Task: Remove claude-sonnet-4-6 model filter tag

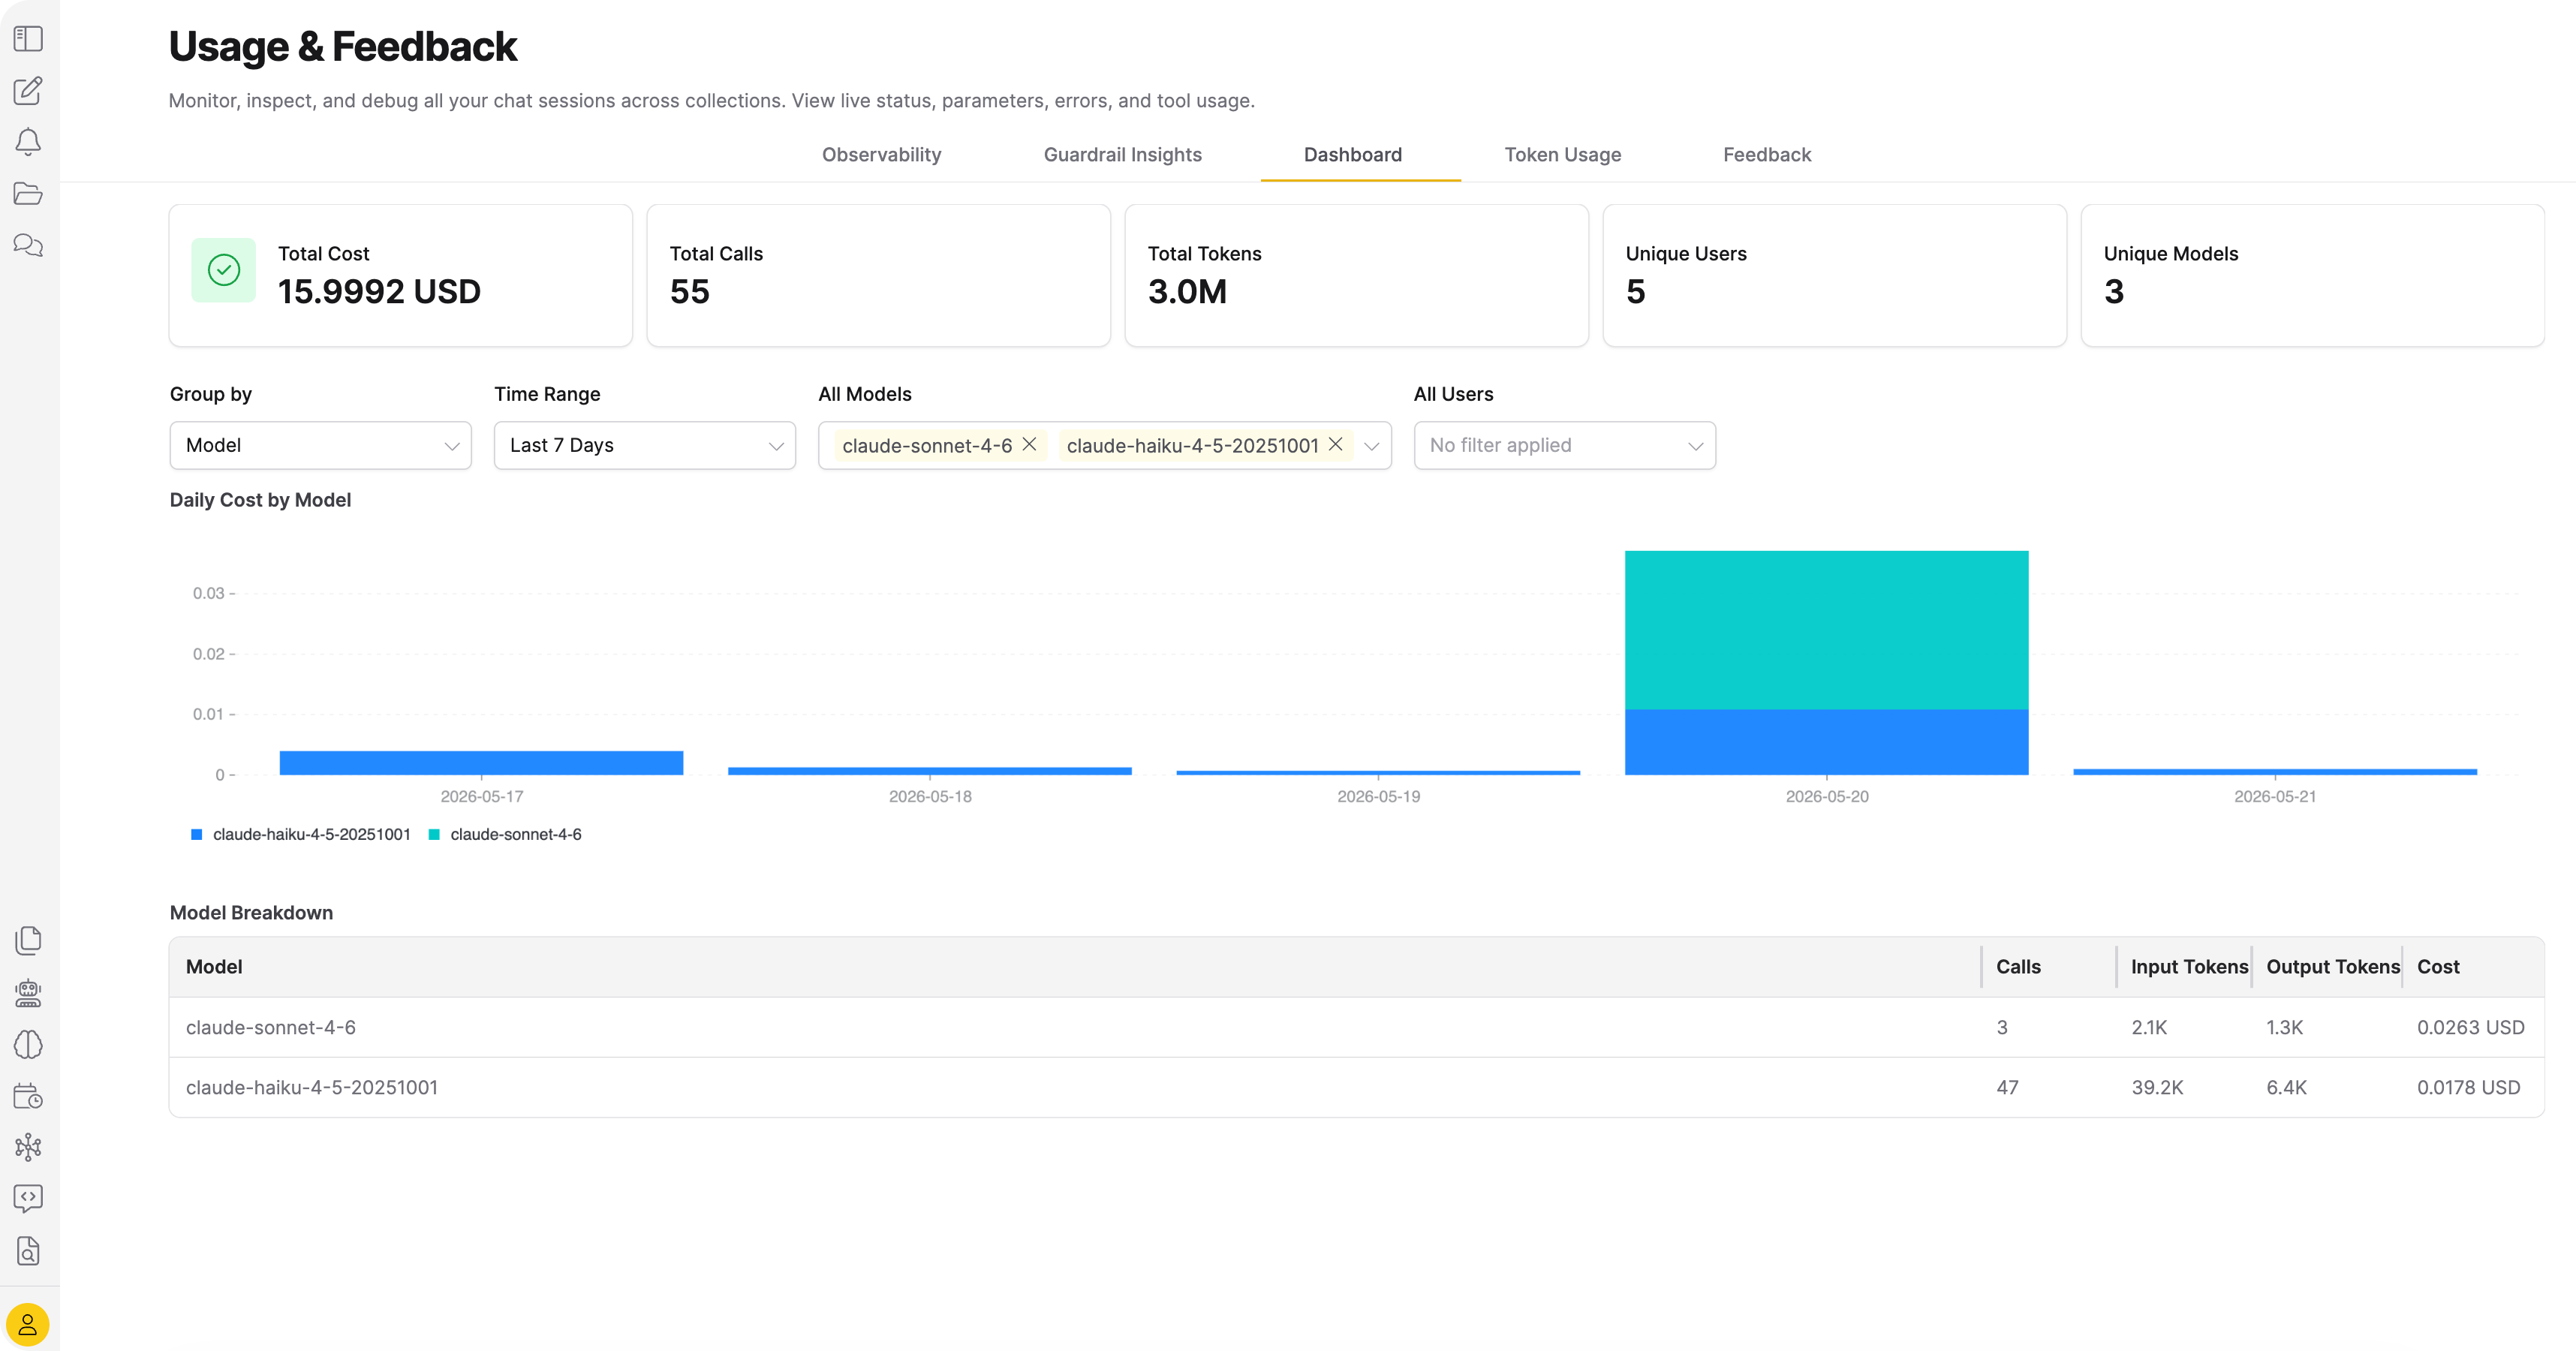Action: click(1029, 444)
